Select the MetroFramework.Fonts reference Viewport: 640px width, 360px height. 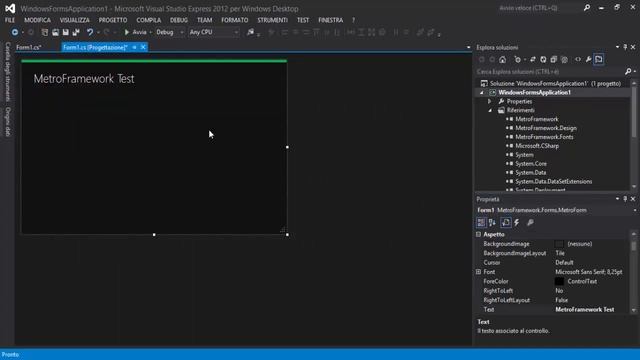click(x=544, y=137)
